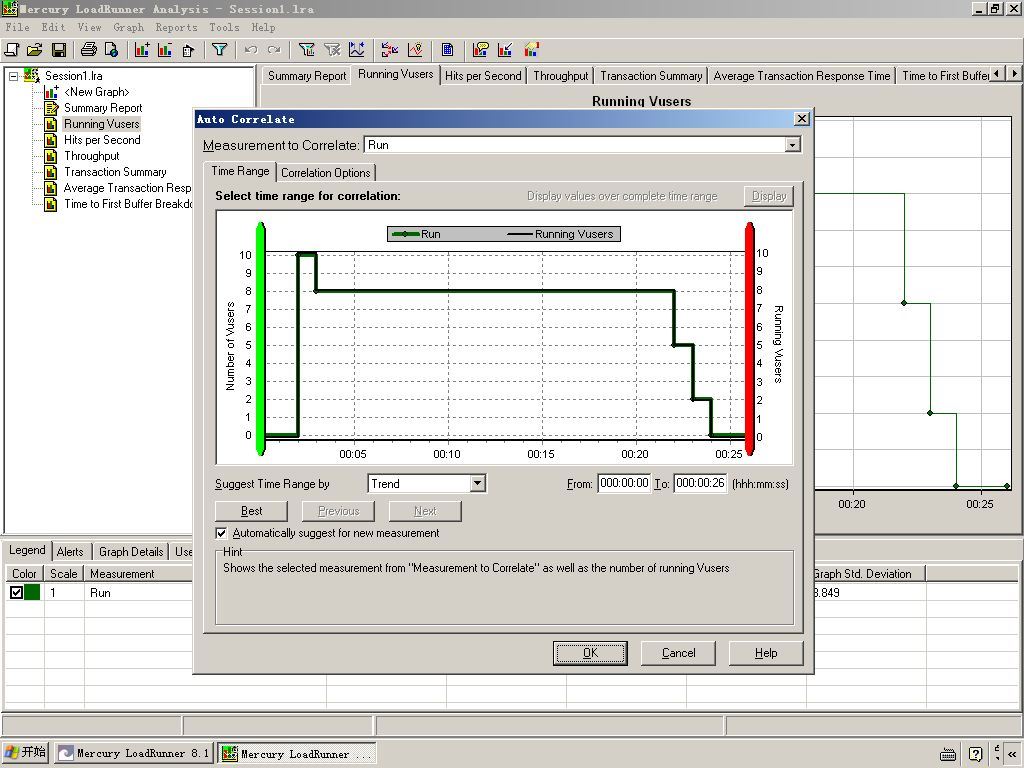Image resolution: width=1024 pixels, height=768 pixels.
Task: Select the Alerts tab in legend pane
Action: [x=70, y=552]
